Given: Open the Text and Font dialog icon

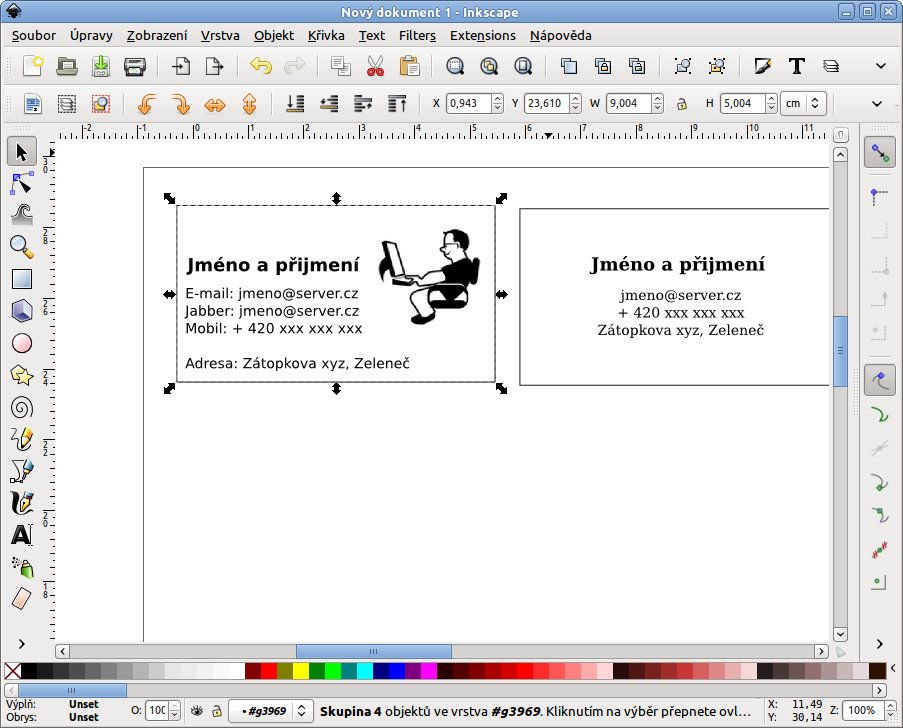Looking at the screenshot, I should coord(796,67).
